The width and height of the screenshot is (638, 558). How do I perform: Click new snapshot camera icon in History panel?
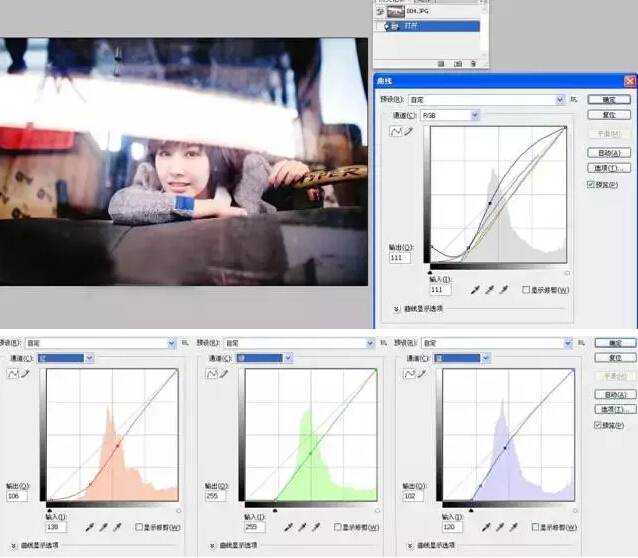tap(458, 64)
